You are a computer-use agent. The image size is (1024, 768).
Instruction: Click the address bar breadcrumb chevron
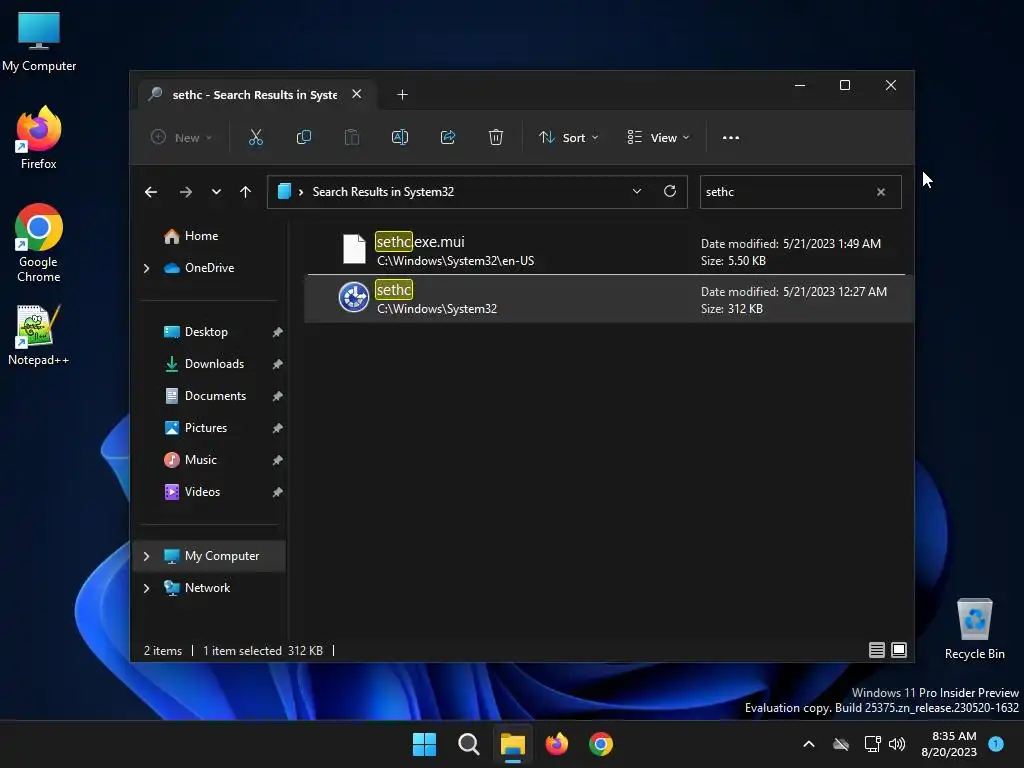click(x=301, y=192)
